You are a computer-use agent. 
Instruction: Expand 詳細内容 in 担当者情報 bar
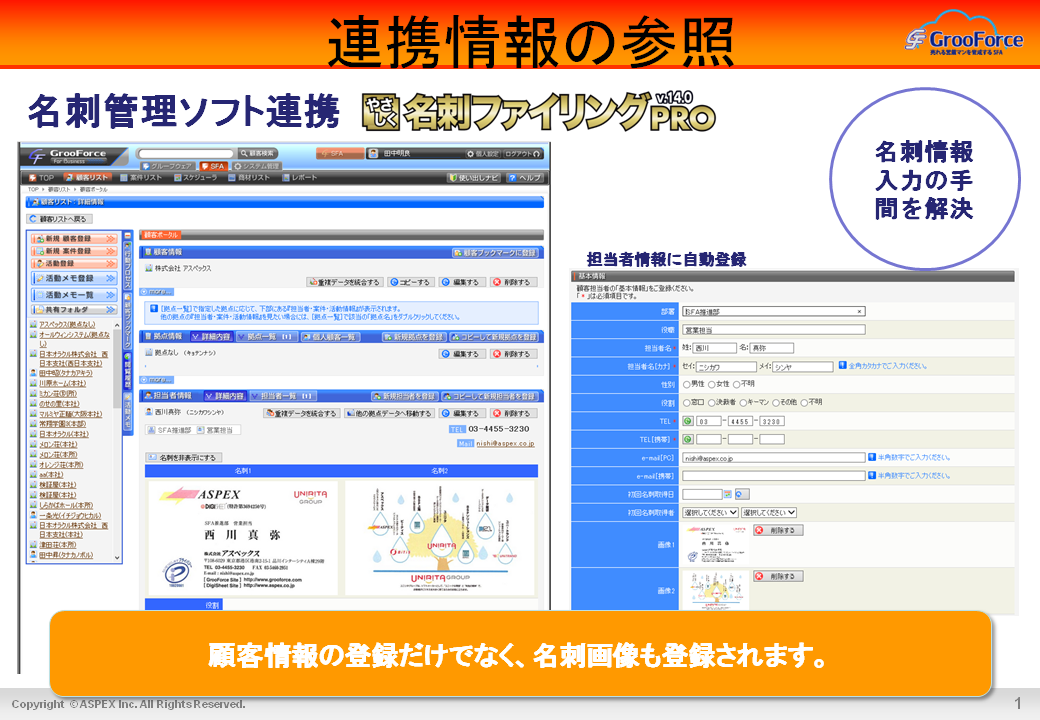pos(225,396)
